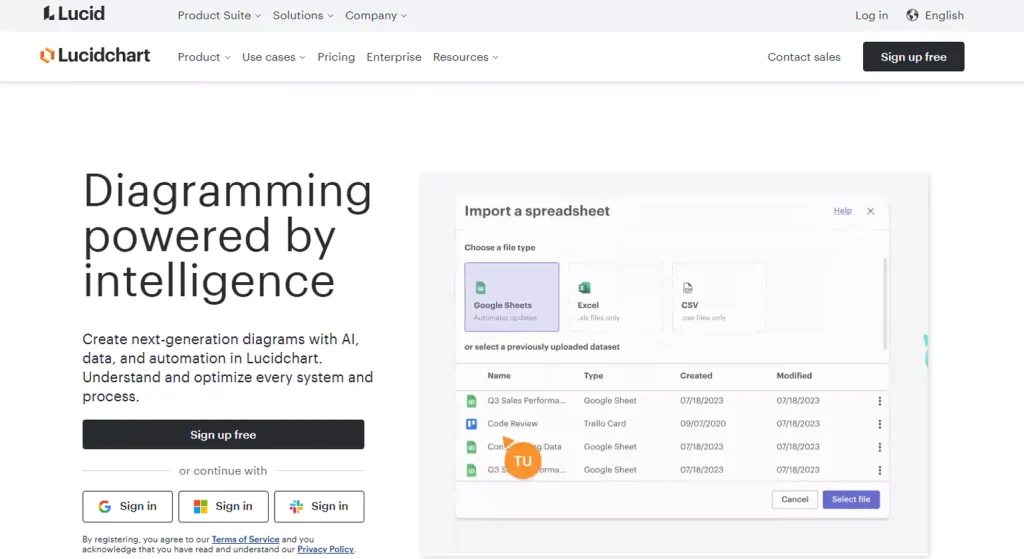Viewport: 1024px width, 559px height.
Task: Click the 09/07/2020 created date
Action: pos(703,424)
